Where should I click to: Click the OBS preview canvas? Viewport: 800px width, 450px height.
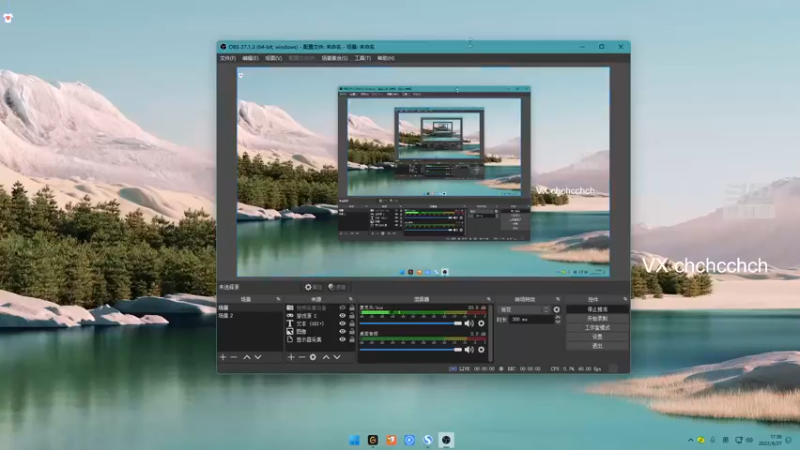423,172
